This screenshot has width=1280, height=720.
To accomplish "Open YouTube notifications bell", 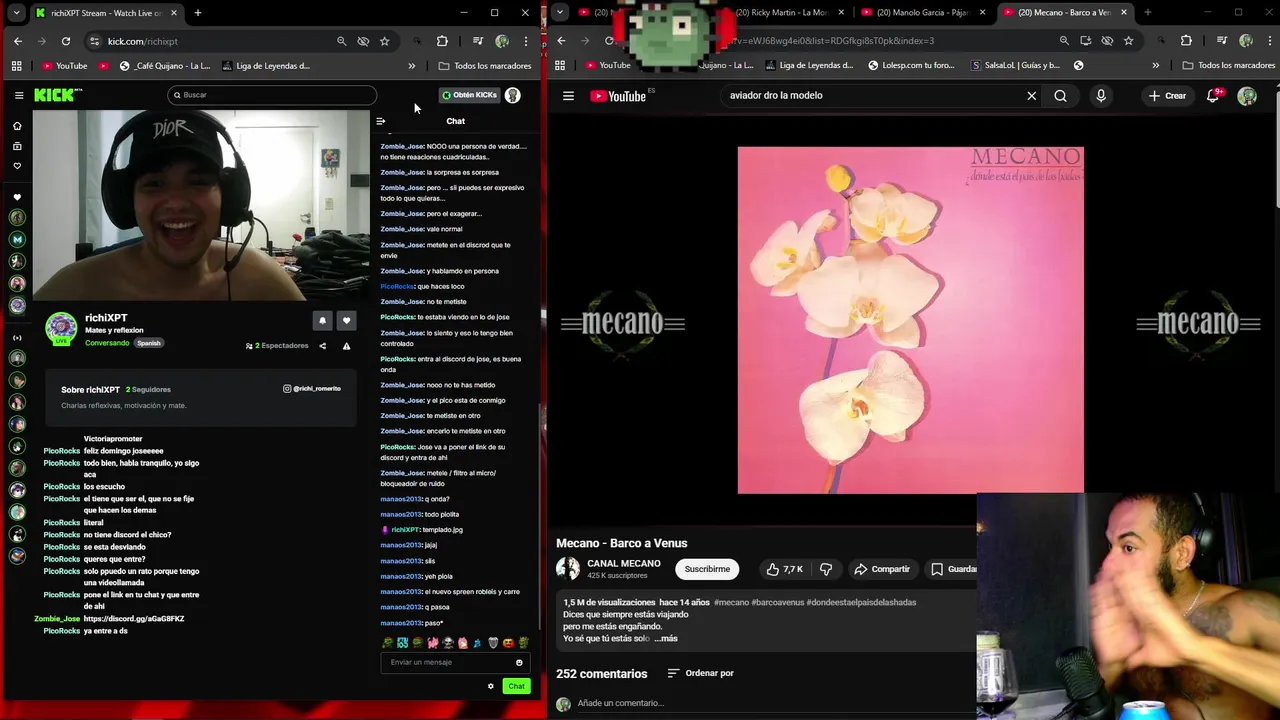I will 1213,96.
